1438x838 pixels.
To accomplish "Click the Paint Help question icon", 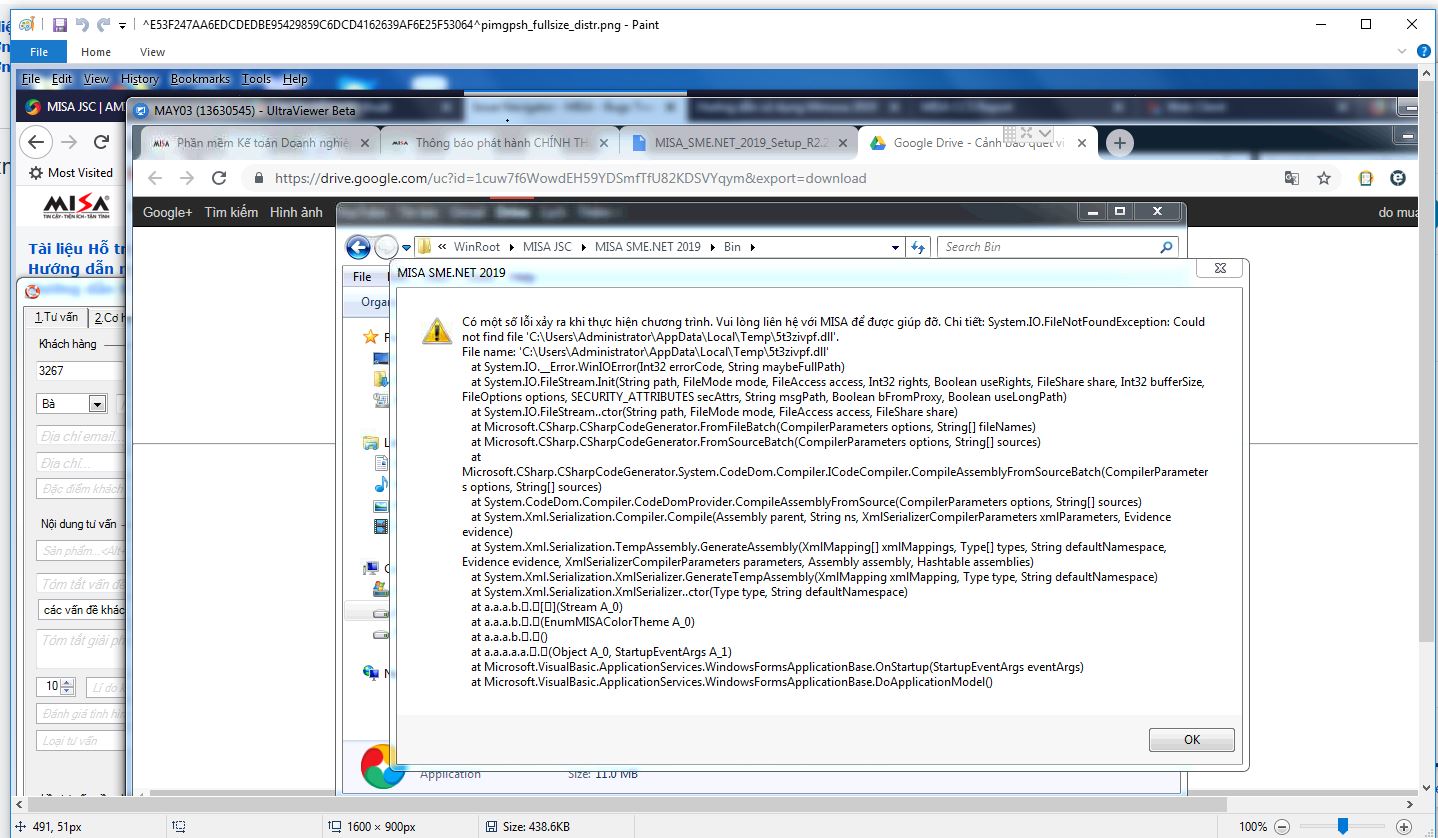I will tap(1424, 51).
